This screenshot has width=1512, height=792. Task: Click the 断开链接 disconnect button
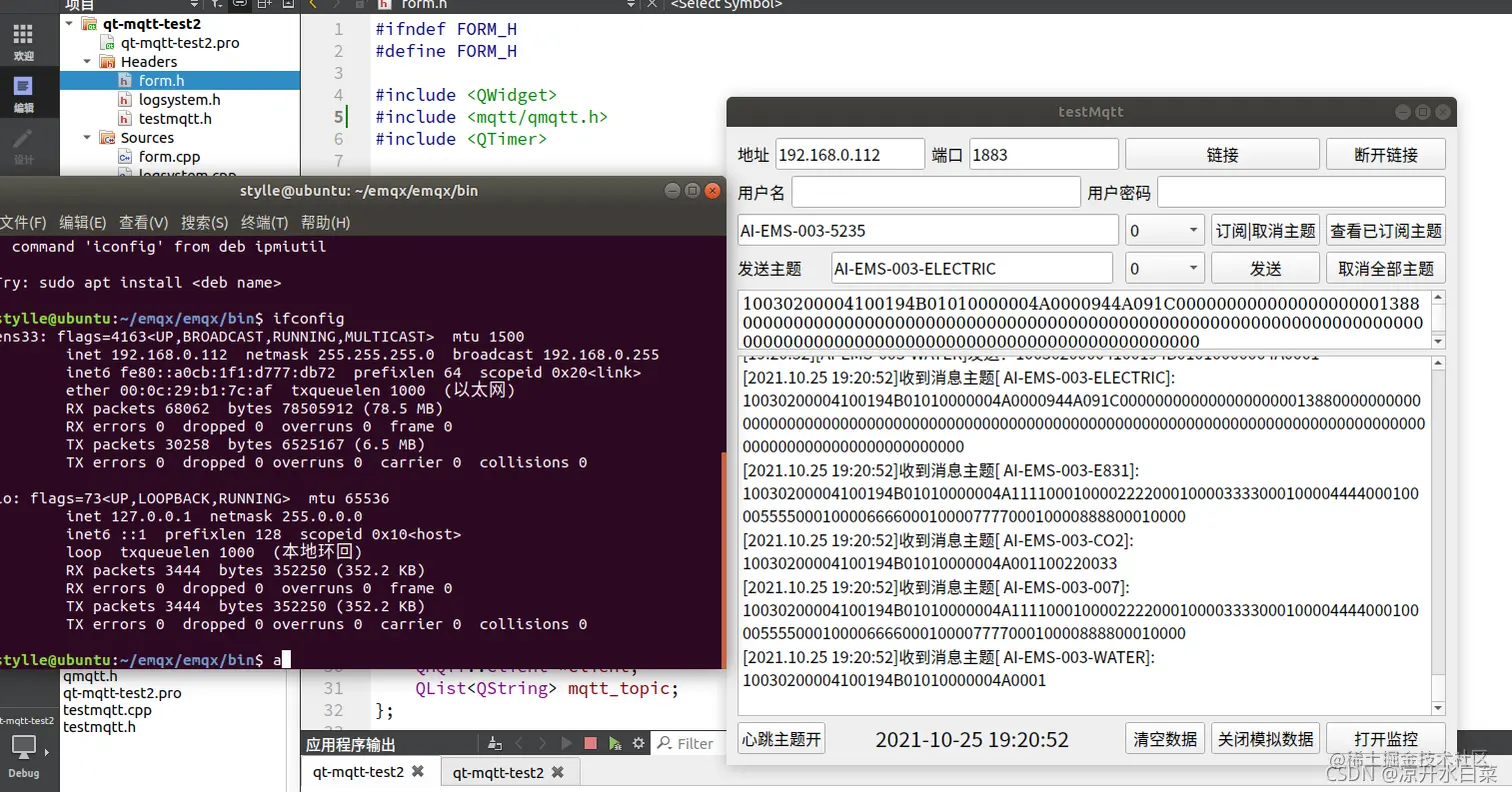point(1386,155)
